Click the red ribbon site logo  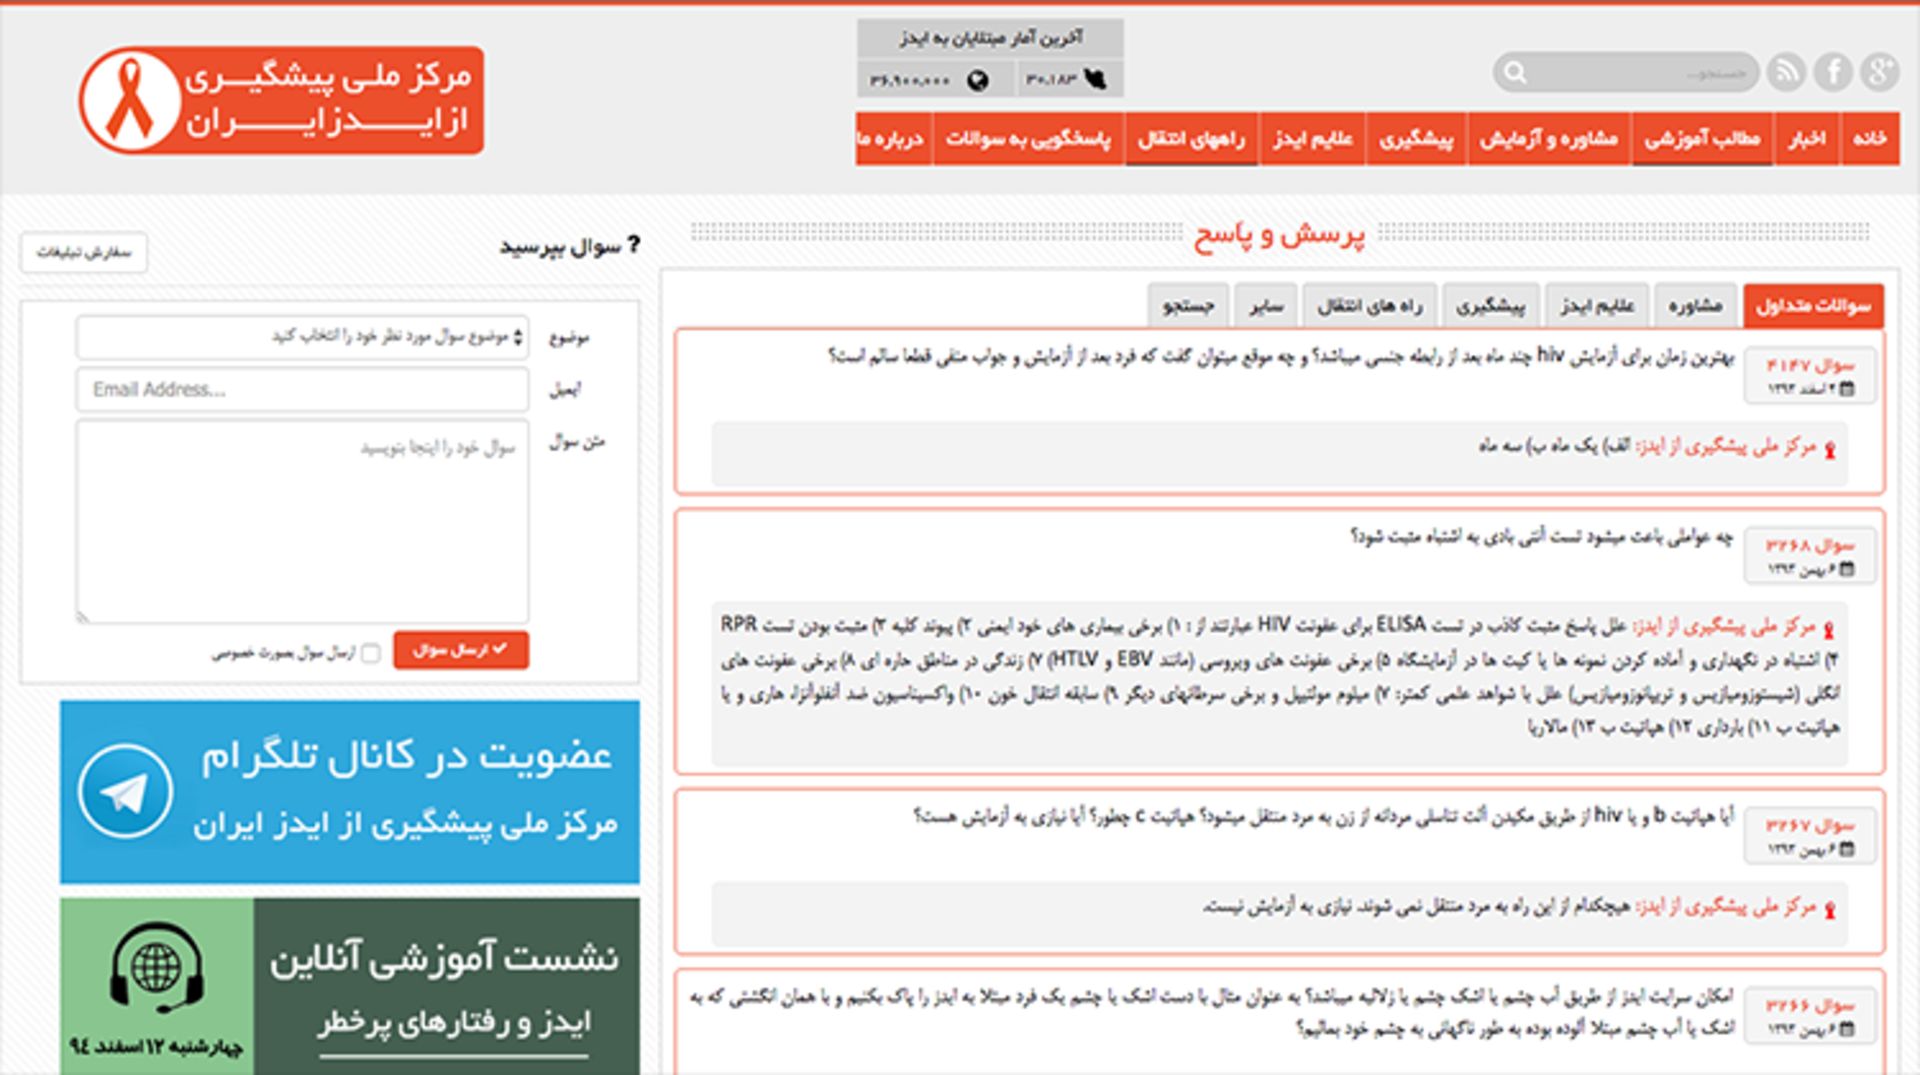coord(130,101)
